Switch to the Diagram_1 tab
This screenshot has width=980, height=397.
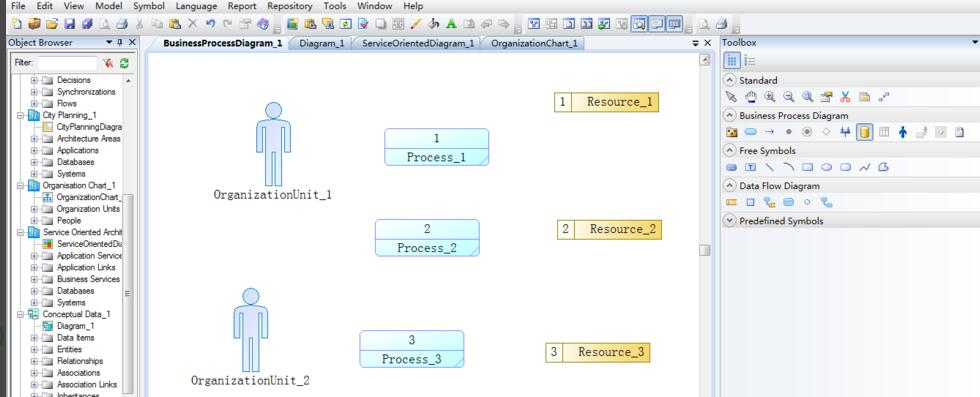[x=322, y=43]
